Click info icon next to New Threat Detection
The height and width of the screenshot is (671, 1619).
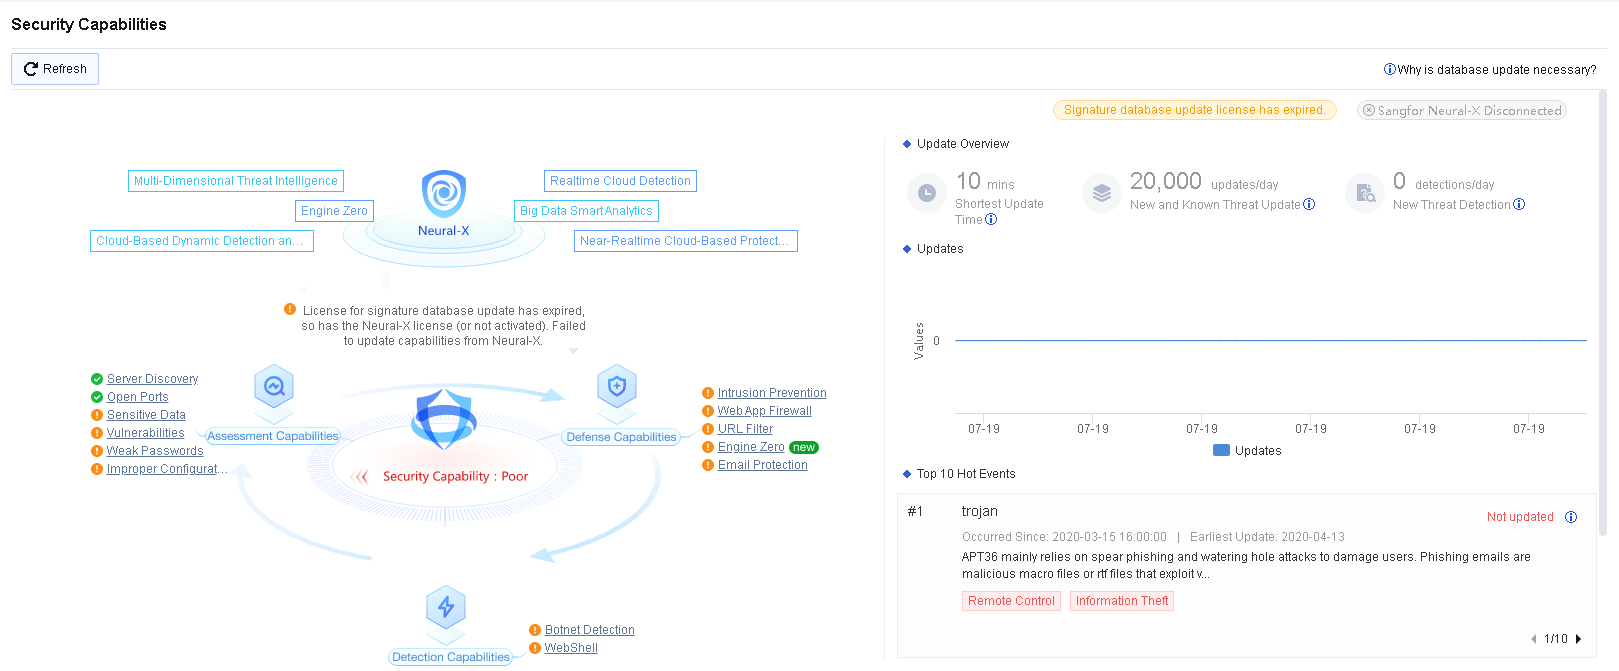(x=1519, y=205)
